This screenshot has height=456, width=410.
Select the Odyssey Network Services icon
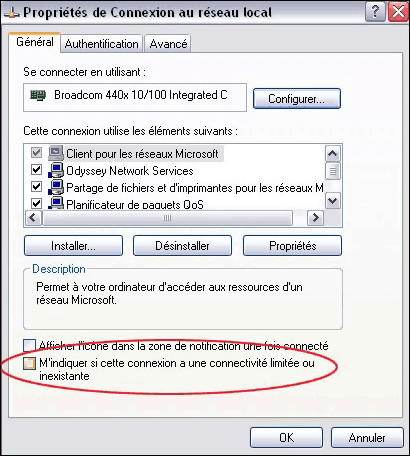56,170
